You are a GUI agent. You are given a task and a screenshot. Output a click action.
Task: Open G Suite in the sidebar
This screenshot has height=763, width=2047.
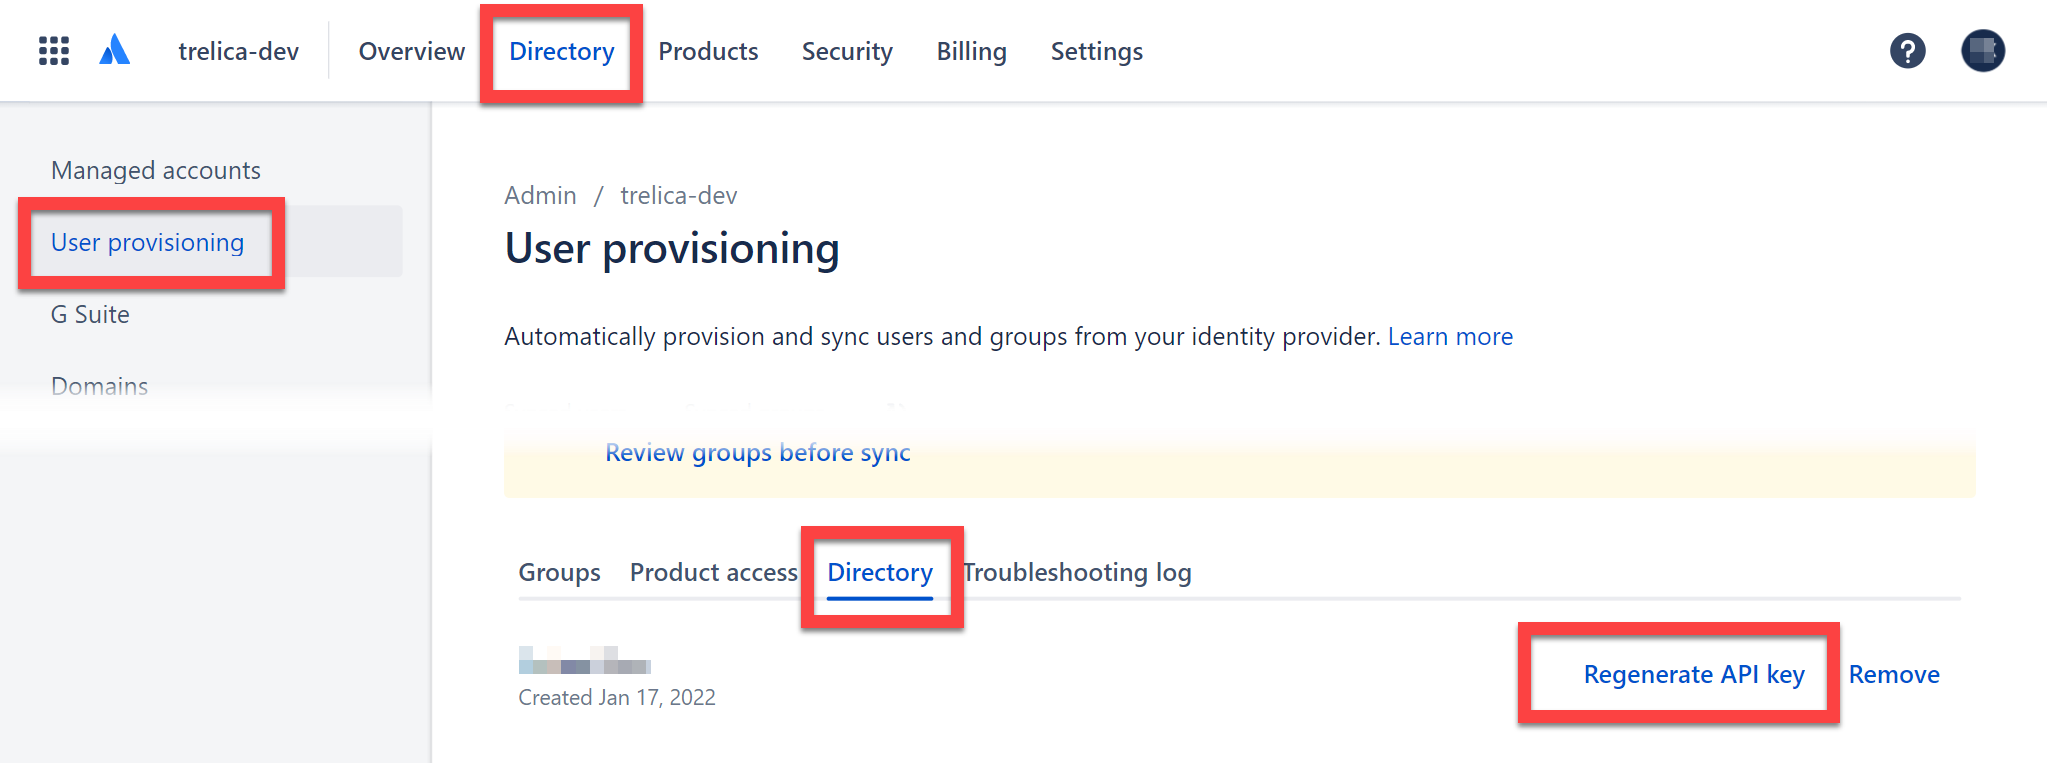90,314
